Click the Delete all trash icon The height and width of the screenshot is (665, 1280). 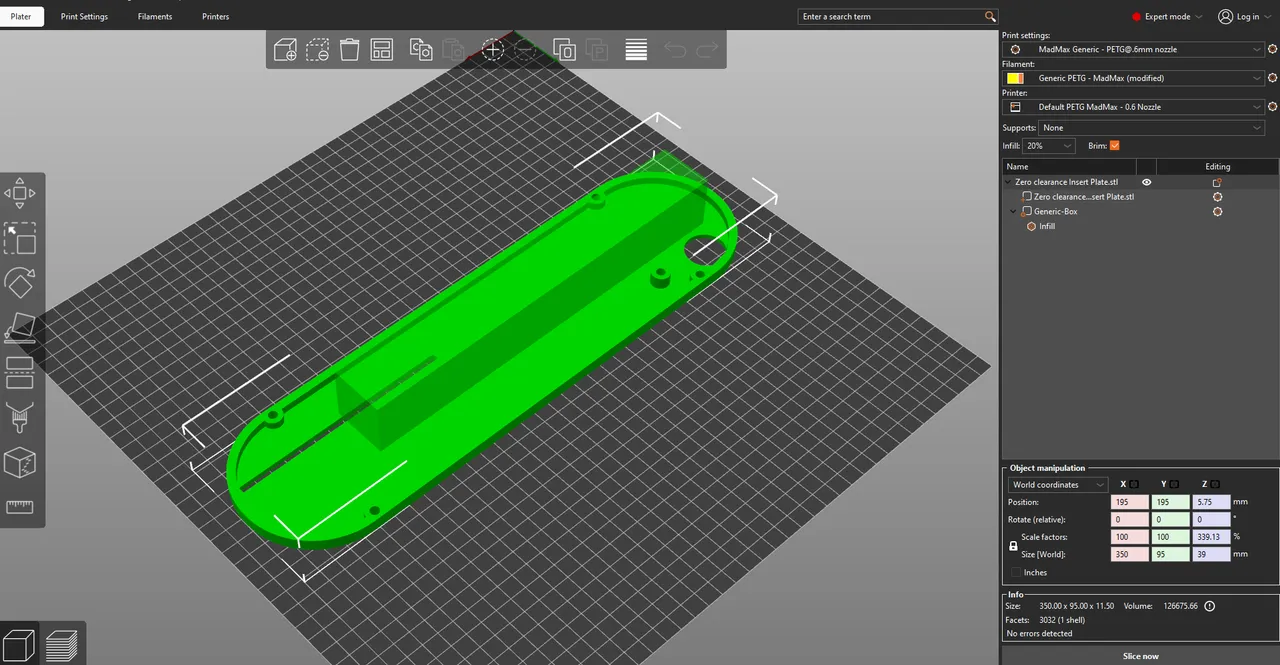pyautogui.click(x=349, y=50)
